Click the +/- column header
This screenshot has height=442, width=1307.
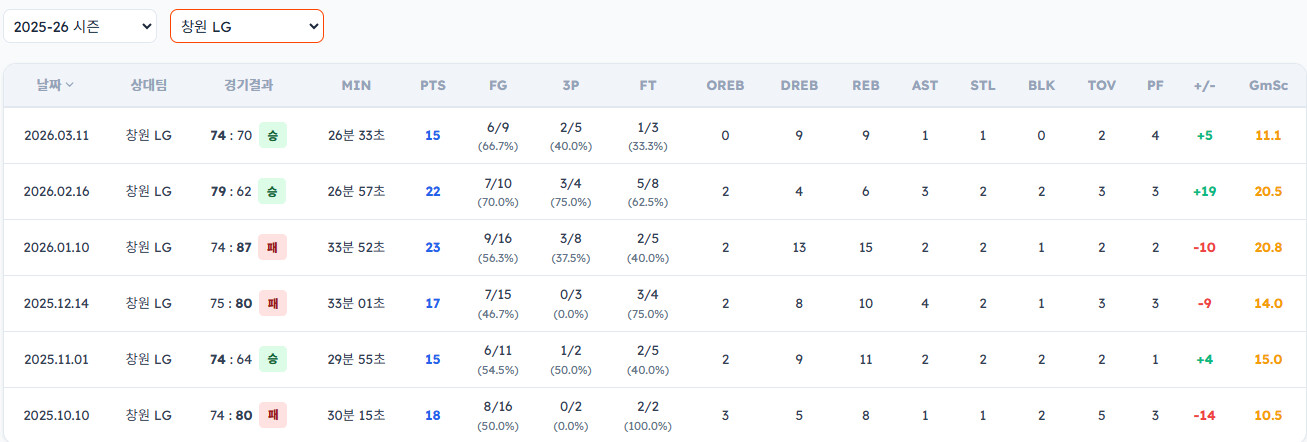point(1204,85)
